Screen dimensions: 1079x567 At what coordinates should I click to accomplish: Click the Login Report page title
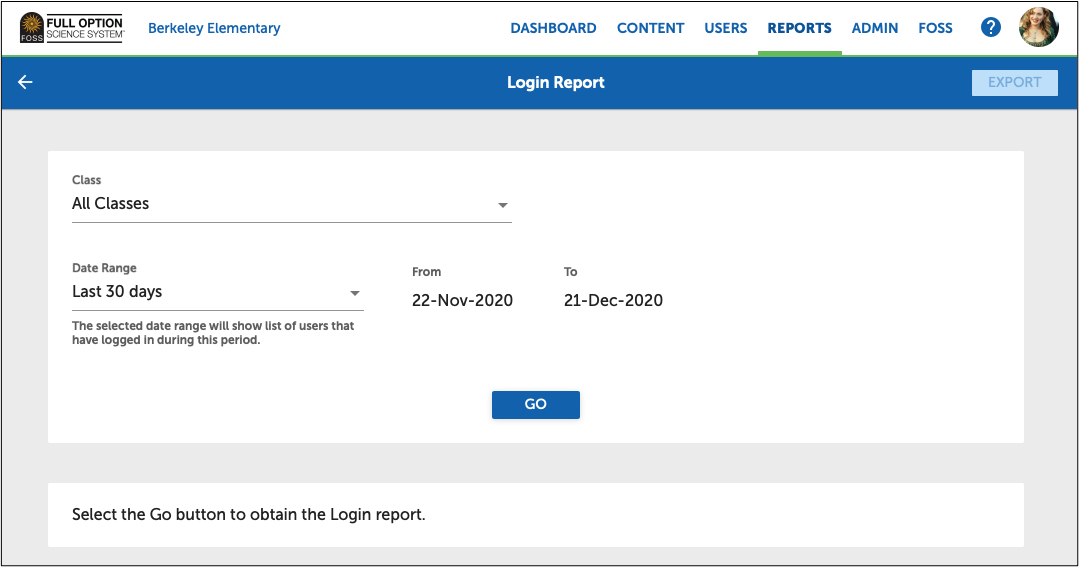point(555,83)
